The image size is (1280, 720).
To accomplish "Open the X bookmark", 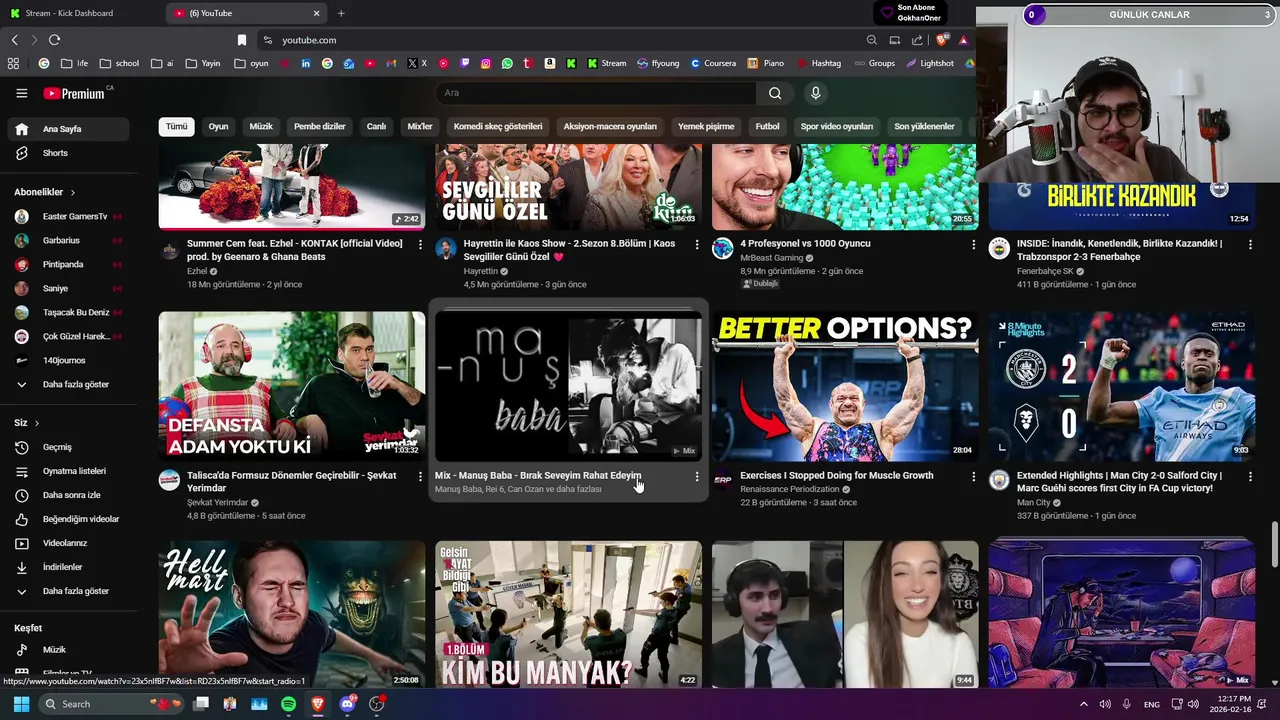I will (417, 63).
